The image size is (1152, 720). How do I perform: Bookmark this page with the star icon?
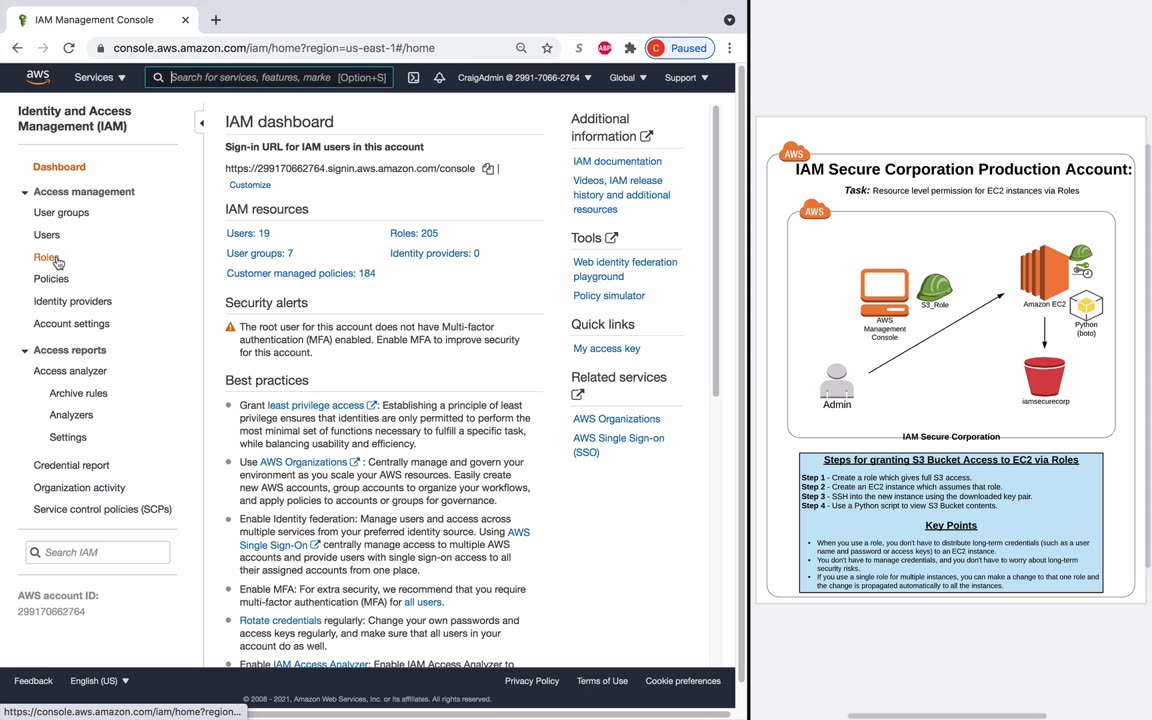point(547,48)
